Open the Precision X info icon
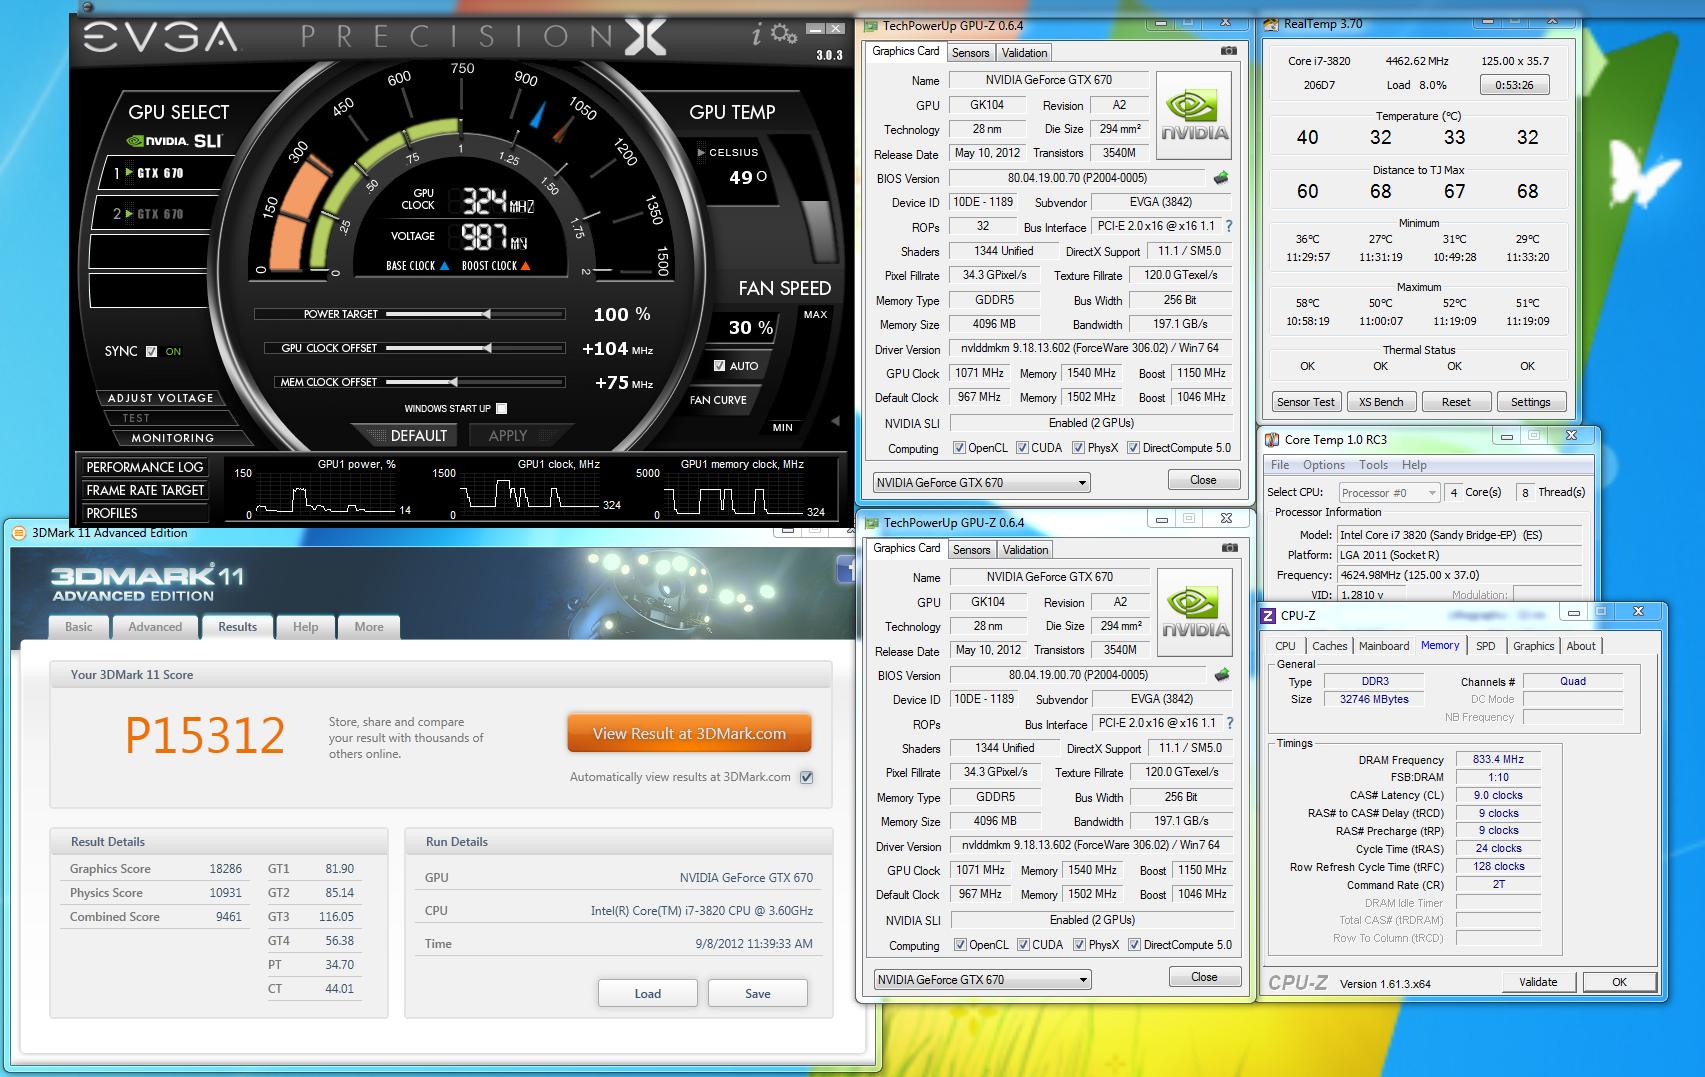 tap(757, 36)
